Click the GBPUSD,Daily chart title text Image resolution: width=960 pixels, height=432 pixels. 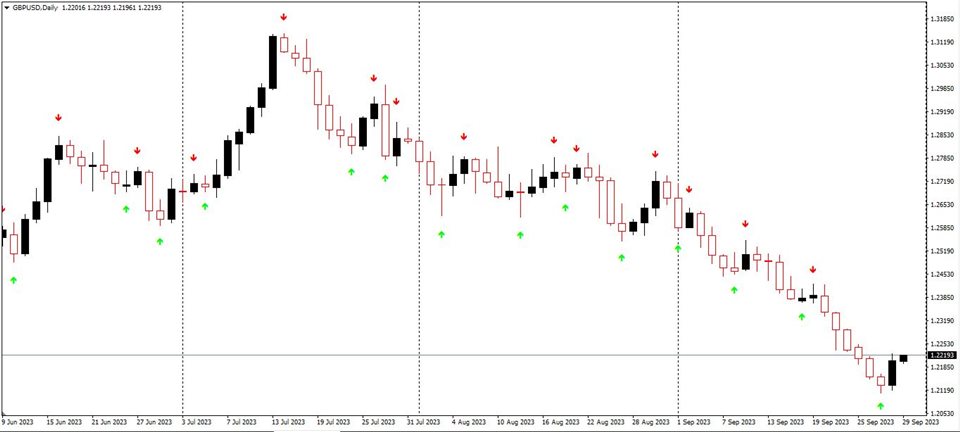pyautogui.click(x=34, y=8)
